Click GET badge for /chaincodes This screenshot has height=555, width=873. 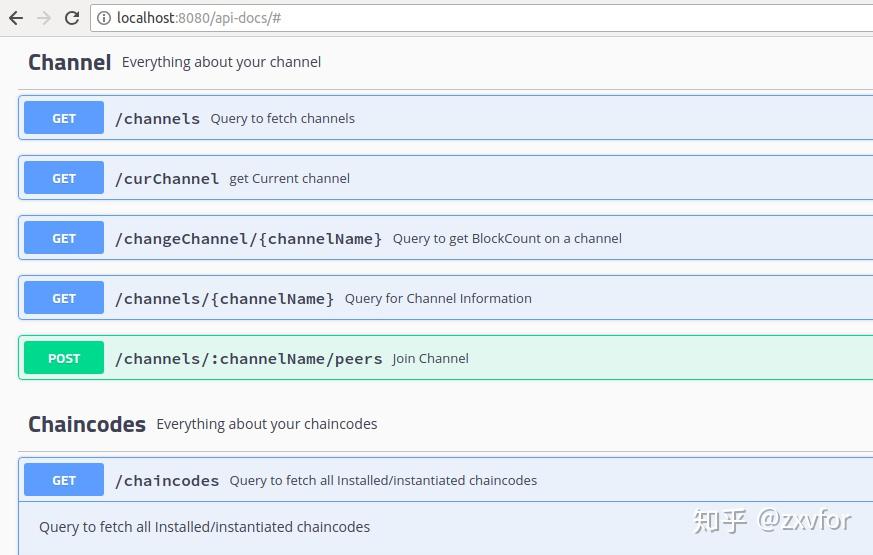point(64,480)
